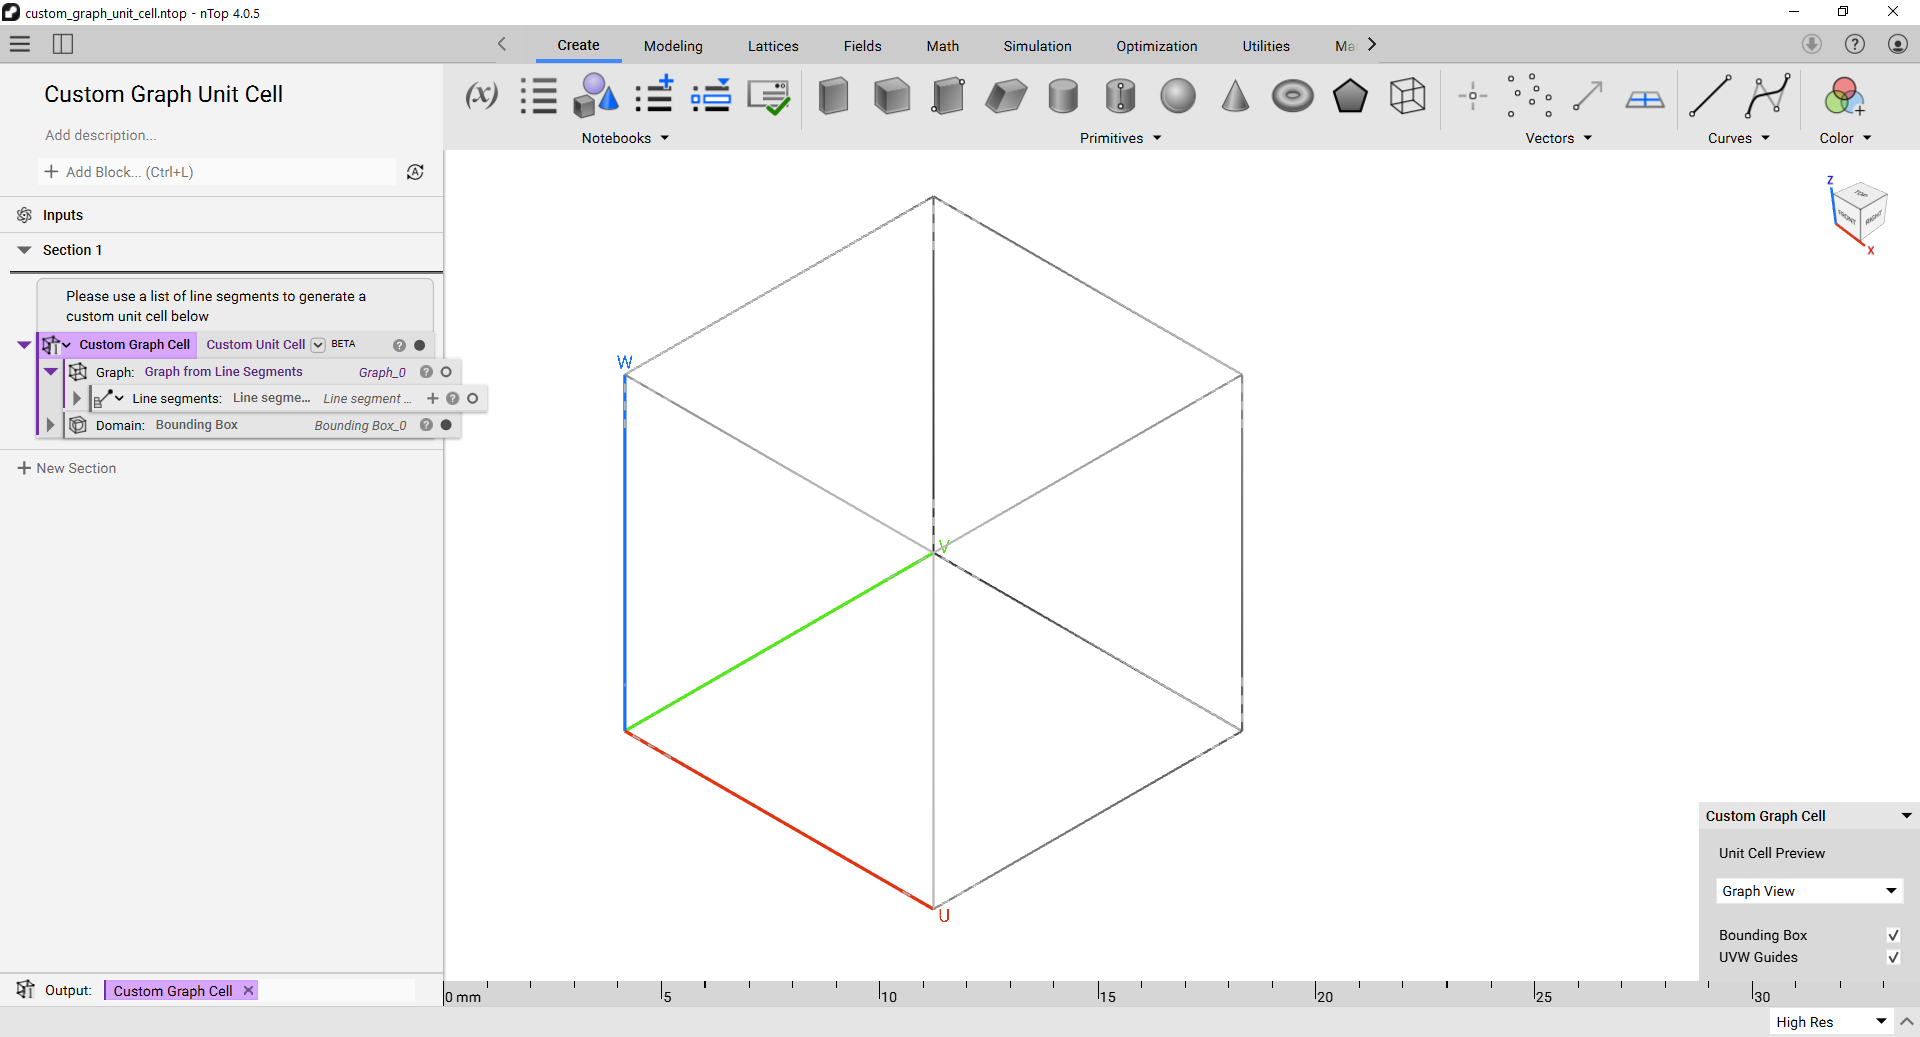Click the view orientation cube

pos(1859,210)
